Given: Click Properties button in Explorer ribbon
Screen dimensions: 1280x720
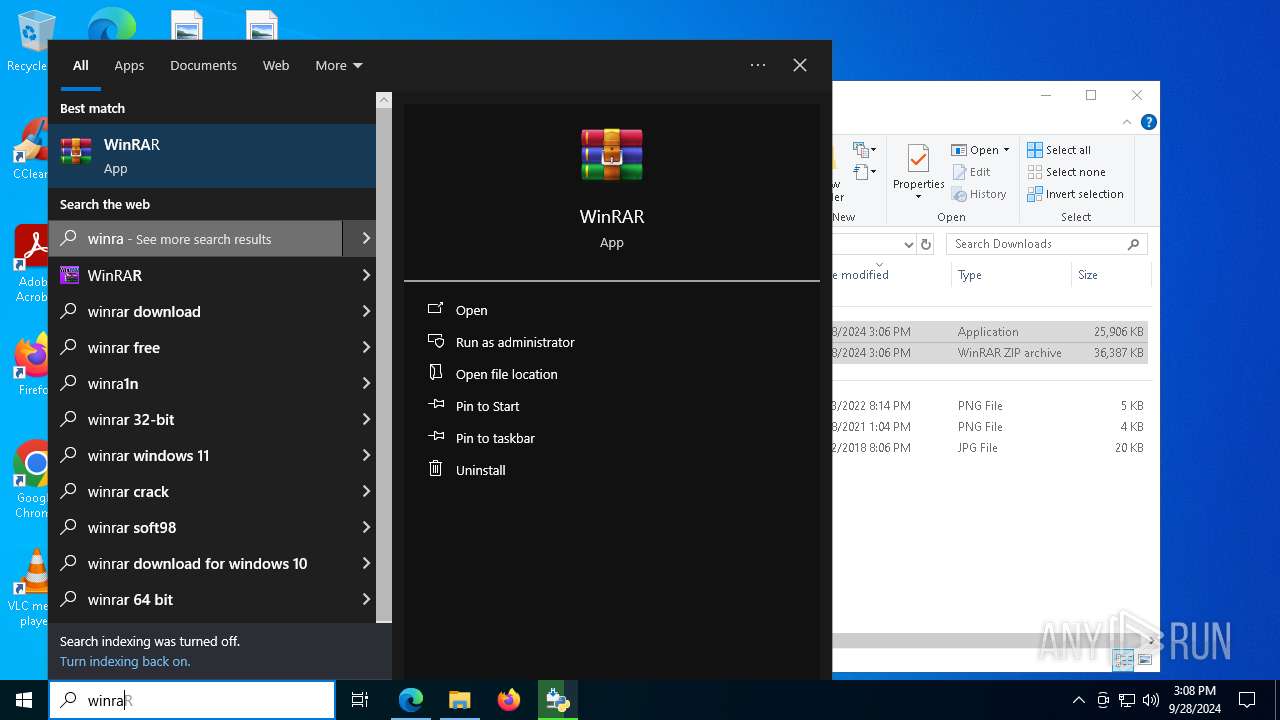Looking at the screenshot, I should pos(918,170).
